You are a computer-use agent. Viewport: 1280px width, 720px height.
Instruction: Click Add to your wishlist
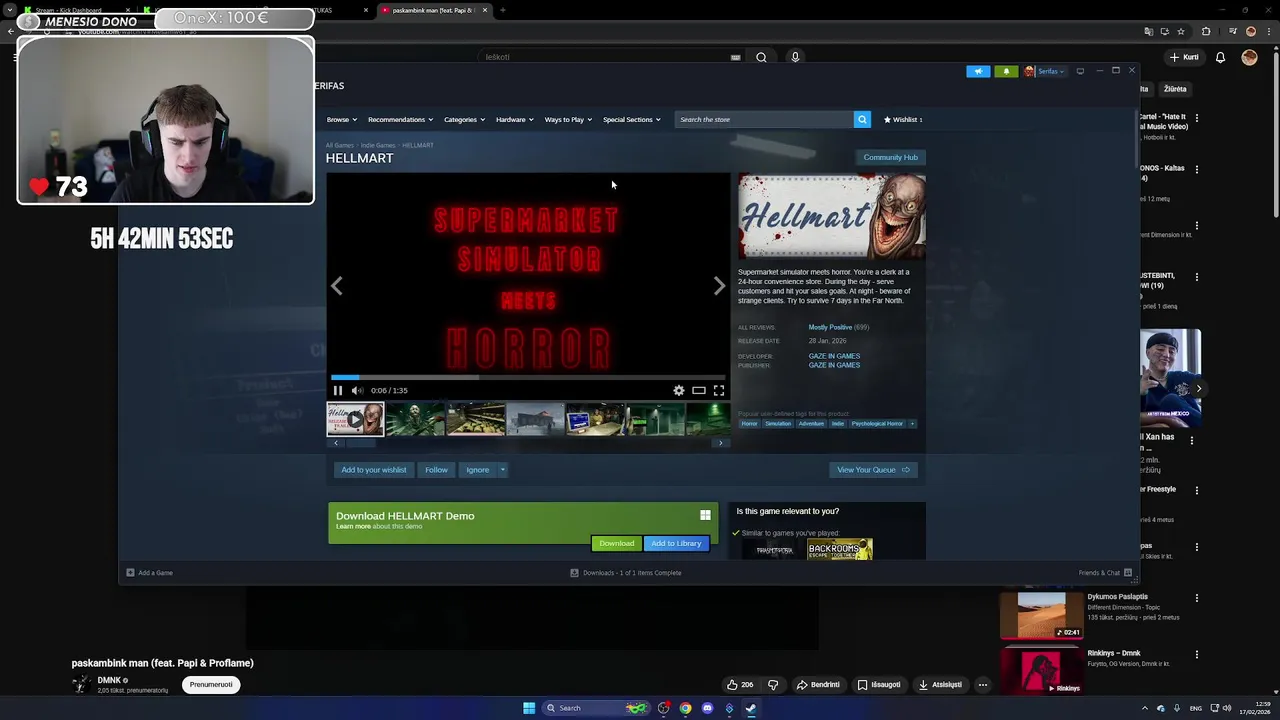point(374,470)
